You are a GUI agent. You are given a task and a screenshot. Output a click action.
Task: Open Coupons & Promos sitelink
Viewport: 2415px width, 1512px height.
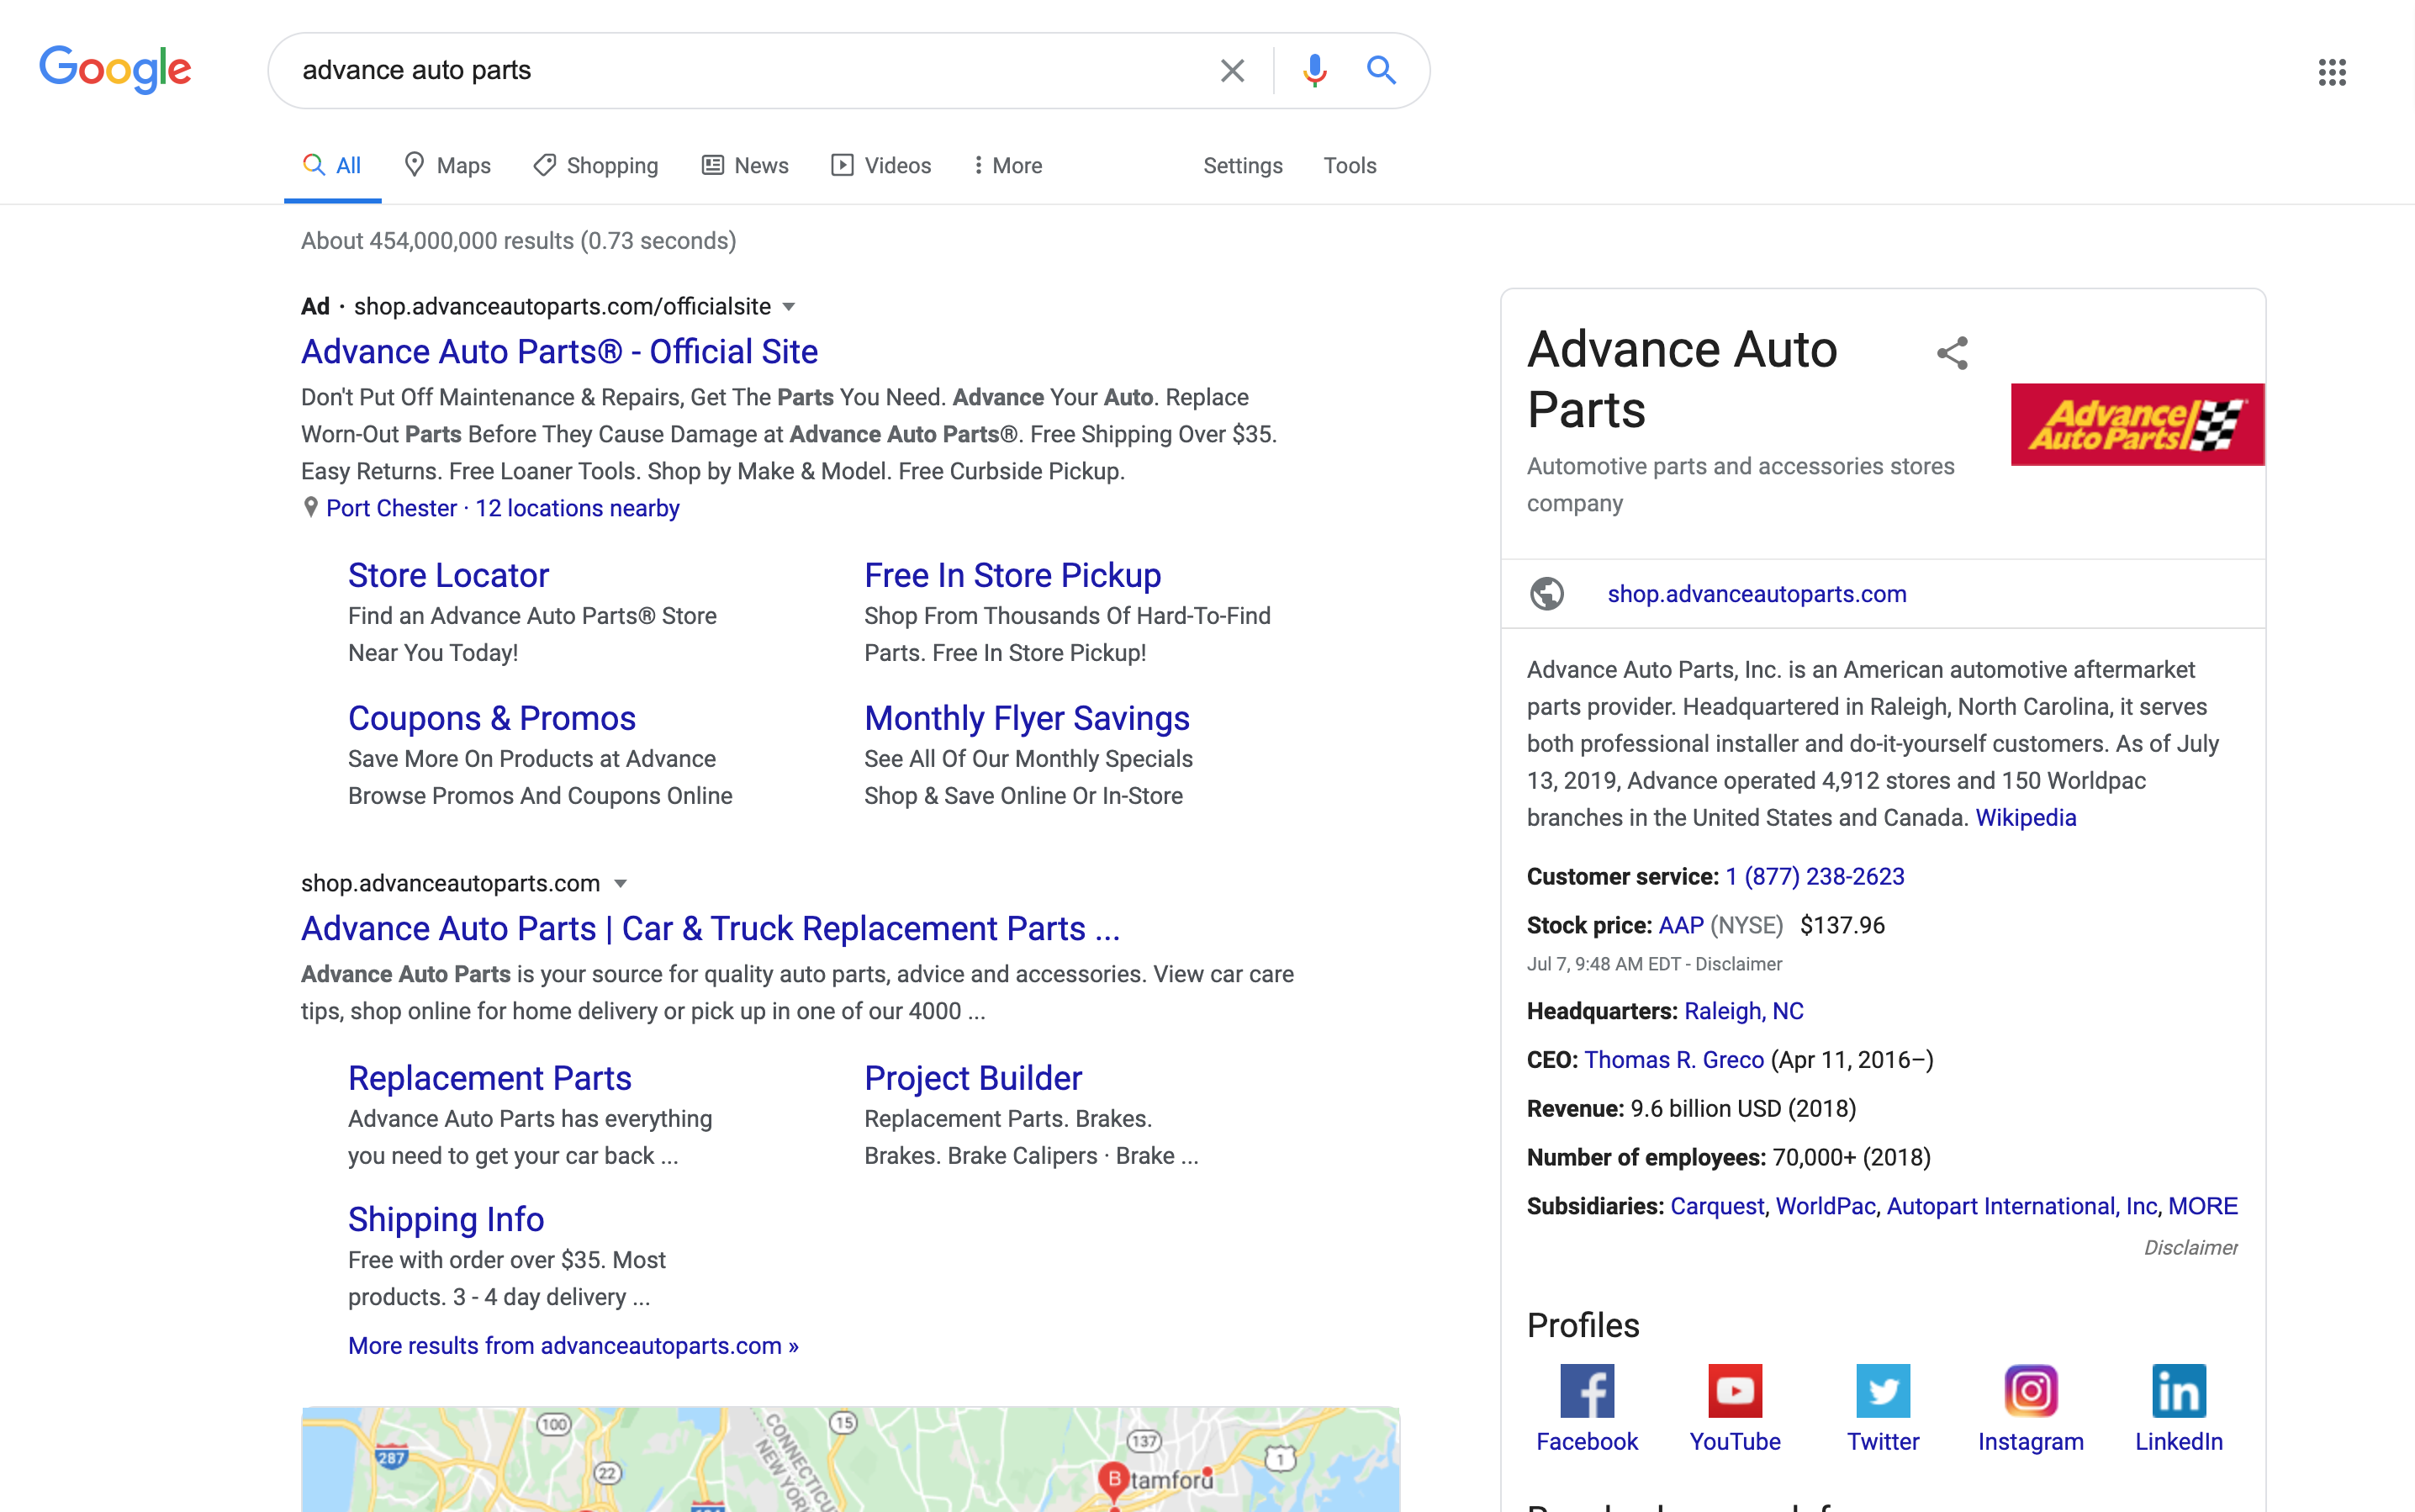click(x=492, y=718)
